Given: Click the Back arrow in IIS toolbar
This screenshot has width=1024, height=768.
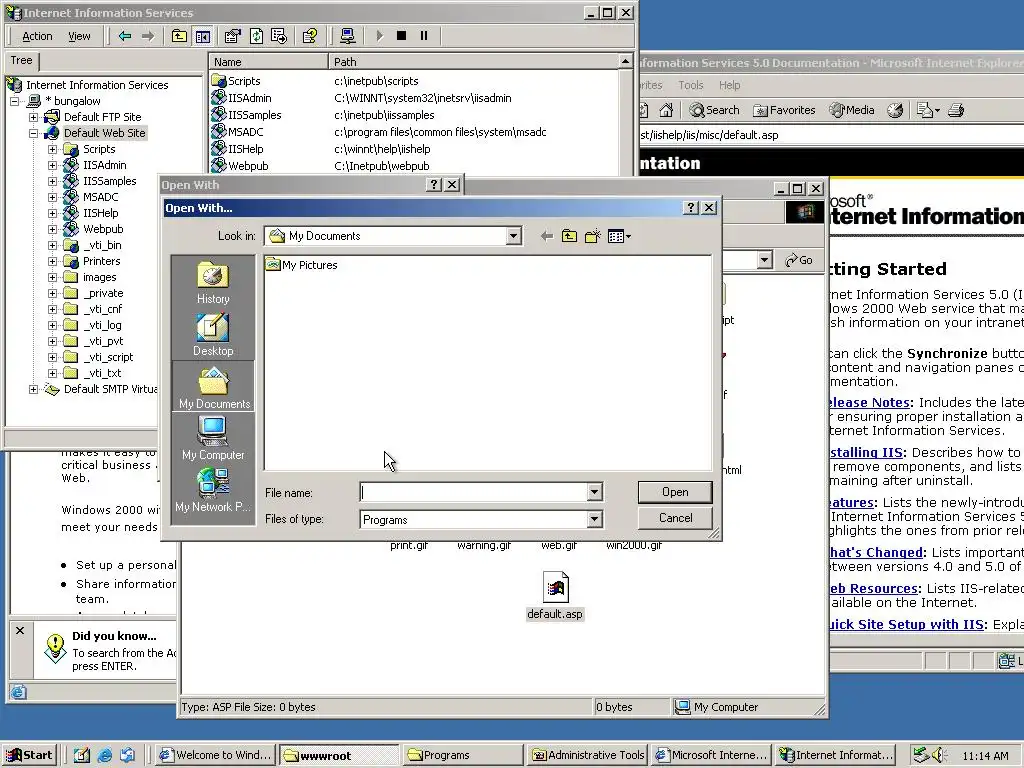Looking at the screenshot, I should [125, 36].
